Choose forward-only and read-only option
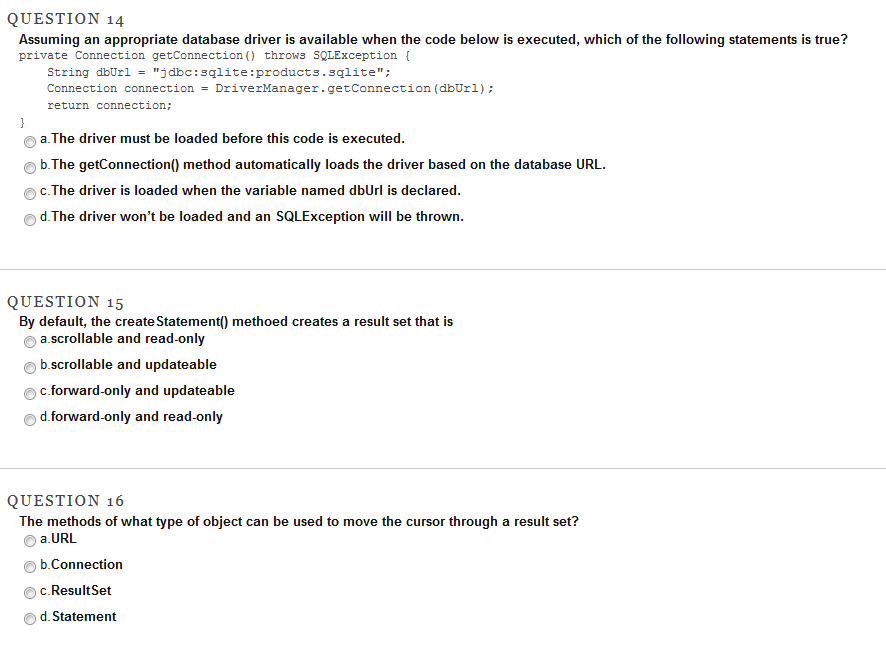 (x=30, y=419)
